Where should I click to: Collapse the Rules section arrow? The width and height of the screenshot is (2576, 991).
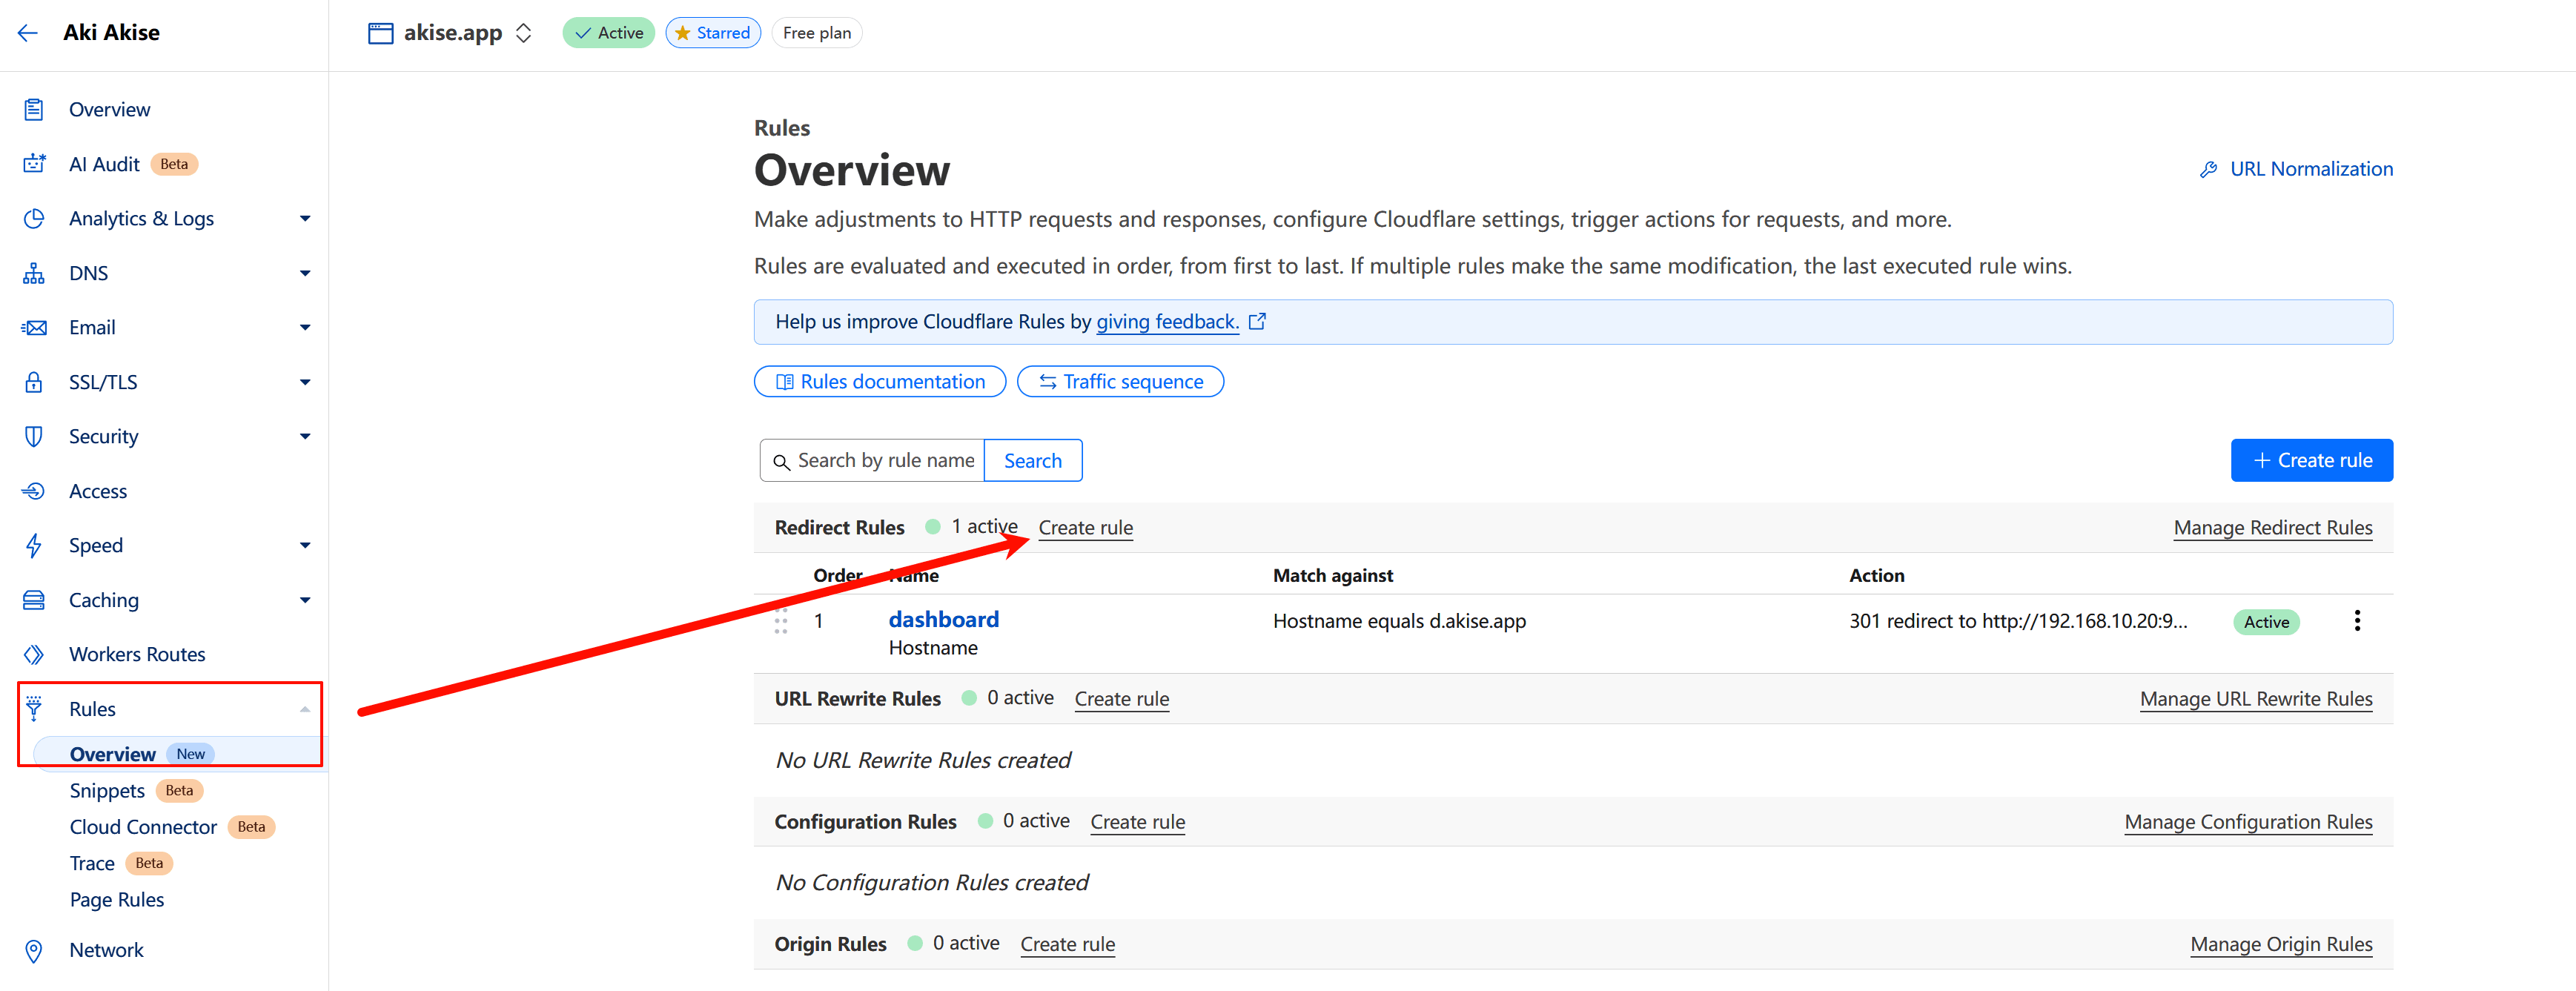[x=305, y=709]
